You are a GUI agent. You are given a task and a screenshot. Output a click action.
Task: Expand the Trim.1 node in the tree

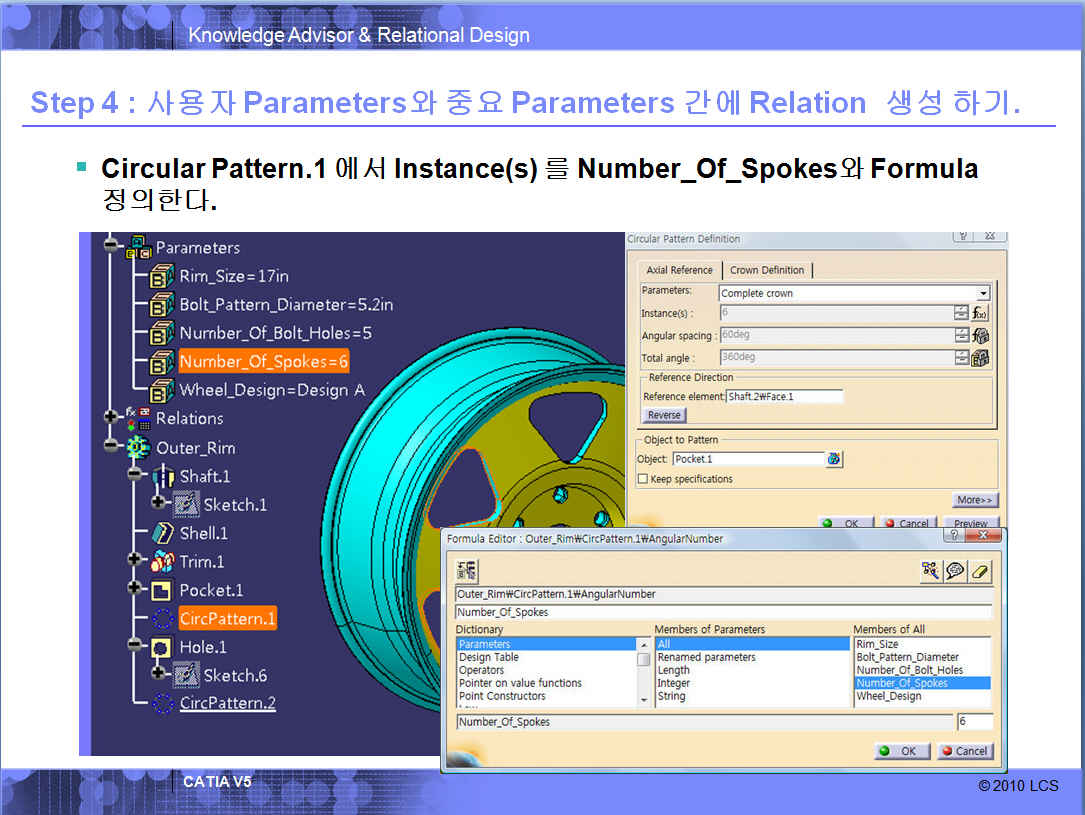[135, 561]
